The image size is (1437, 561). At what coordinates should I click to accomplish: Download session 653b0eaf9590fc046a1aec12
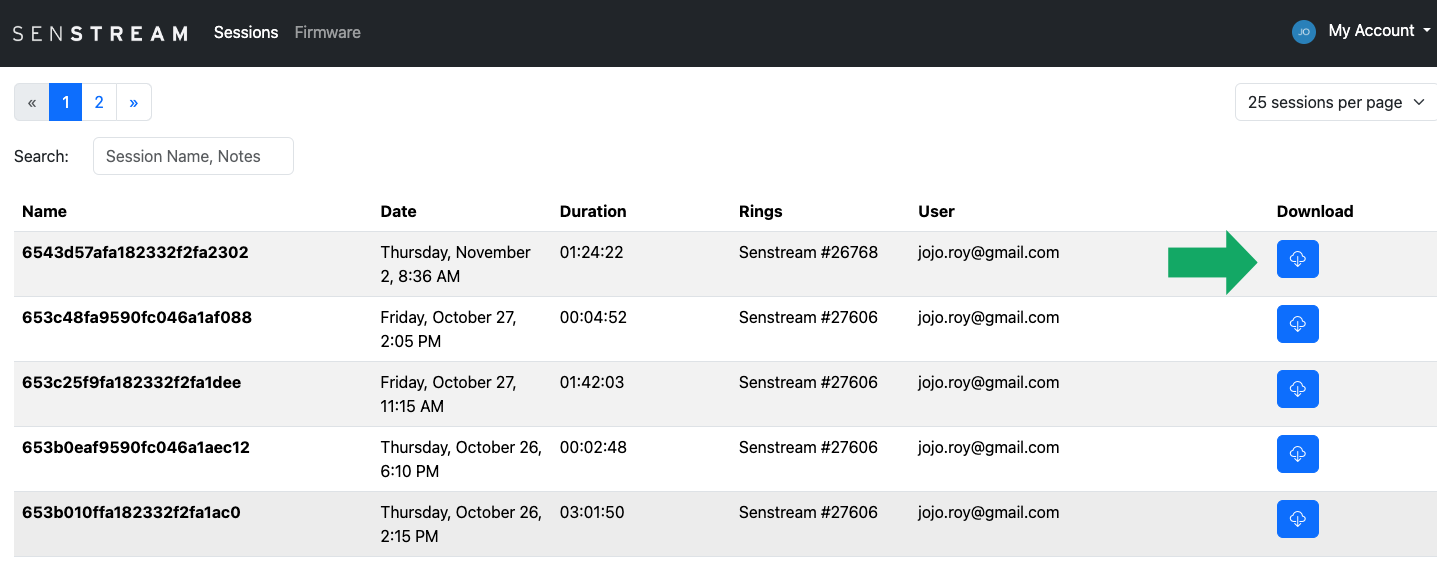1297,454
